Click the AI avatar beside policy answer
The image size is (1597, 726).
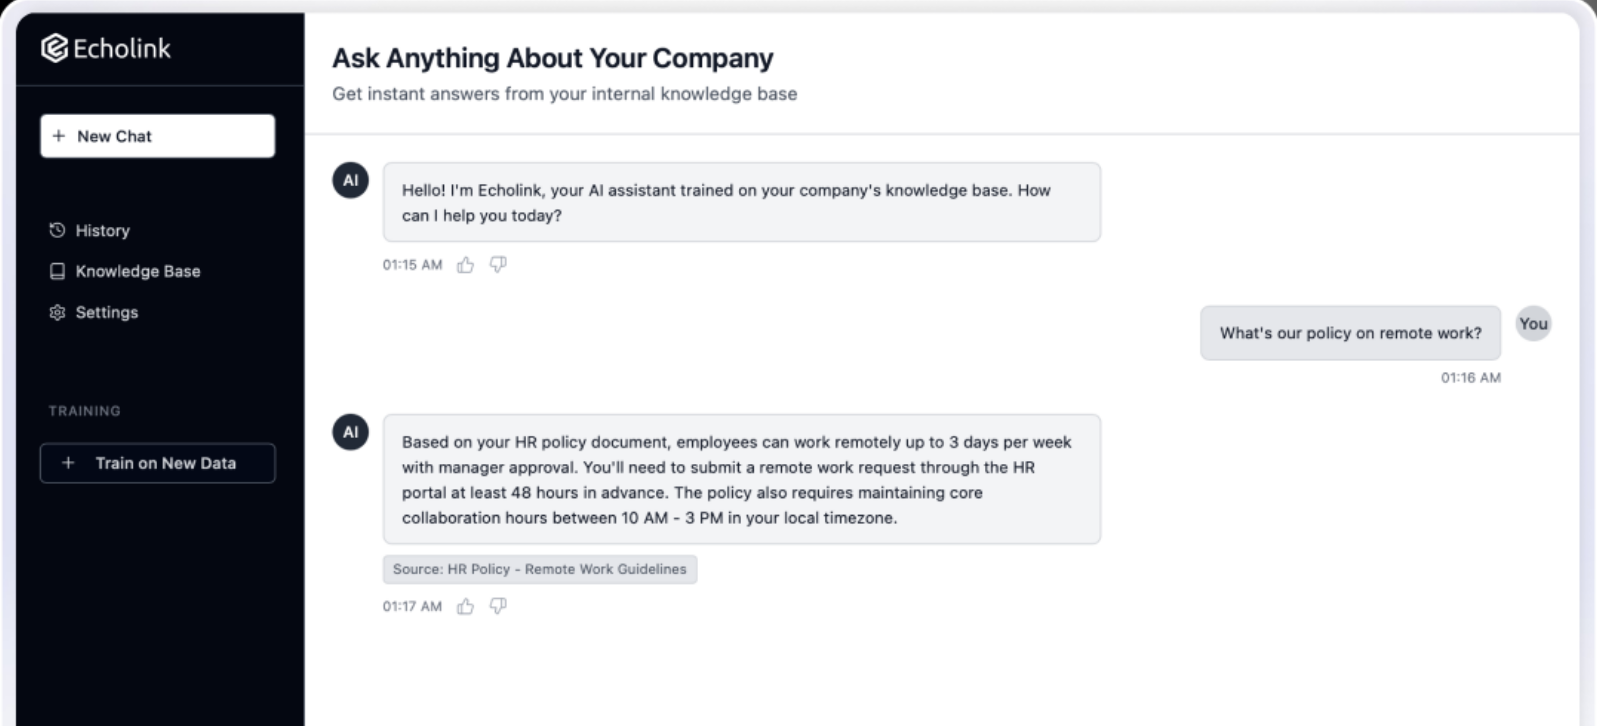pyautogui.click(x=350, y=432)
